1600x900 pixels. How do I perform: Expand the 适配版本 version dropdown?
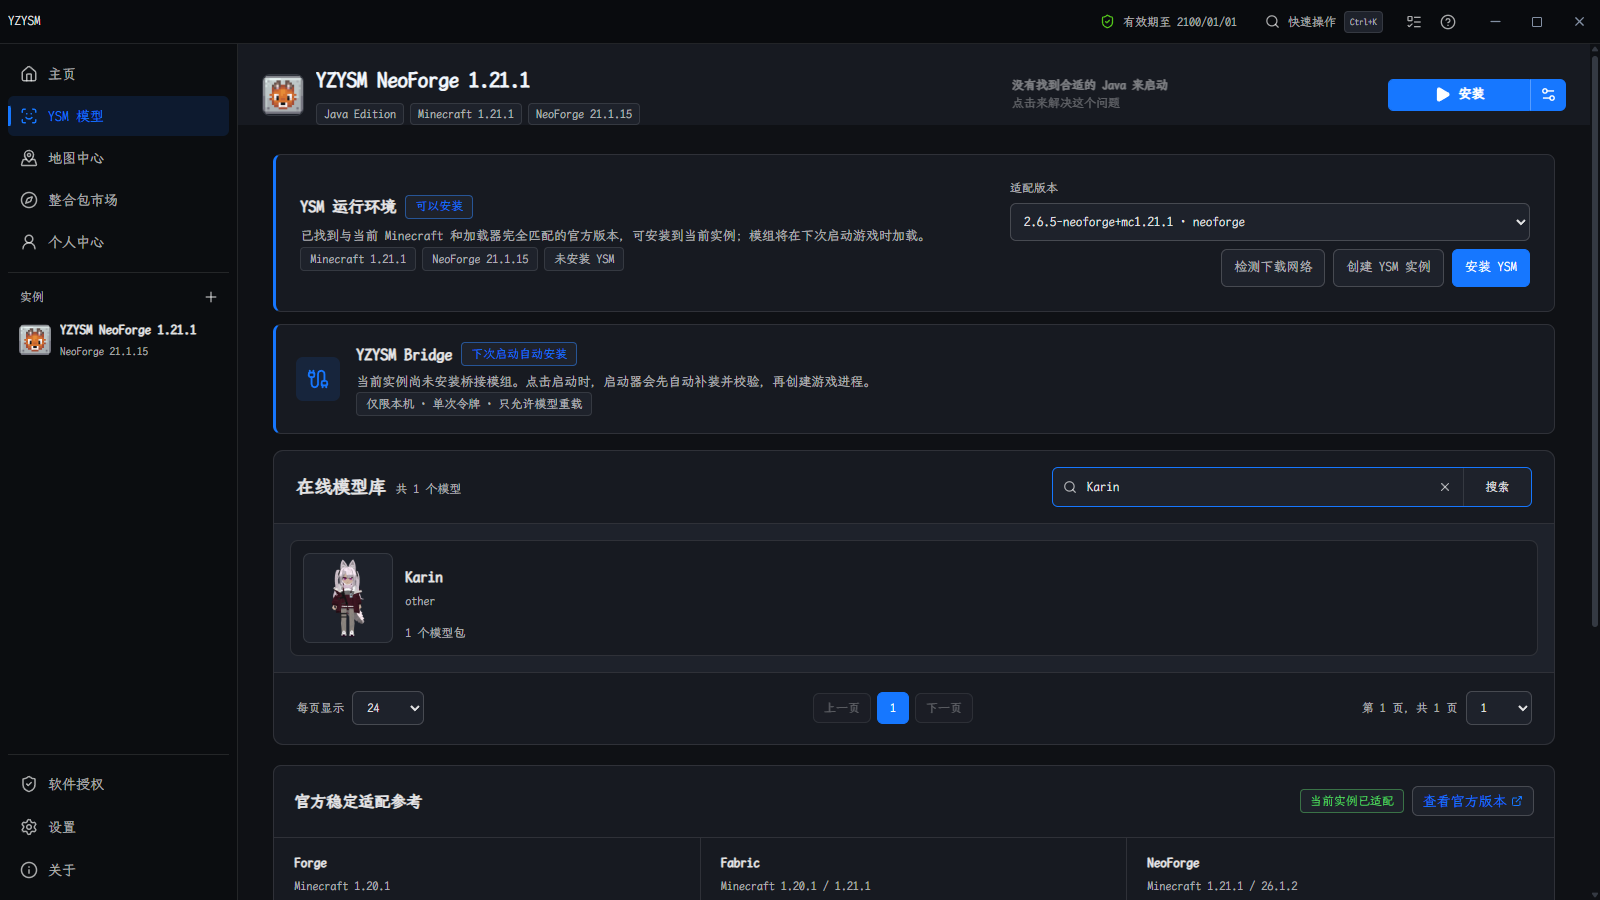coord(1270,222)
